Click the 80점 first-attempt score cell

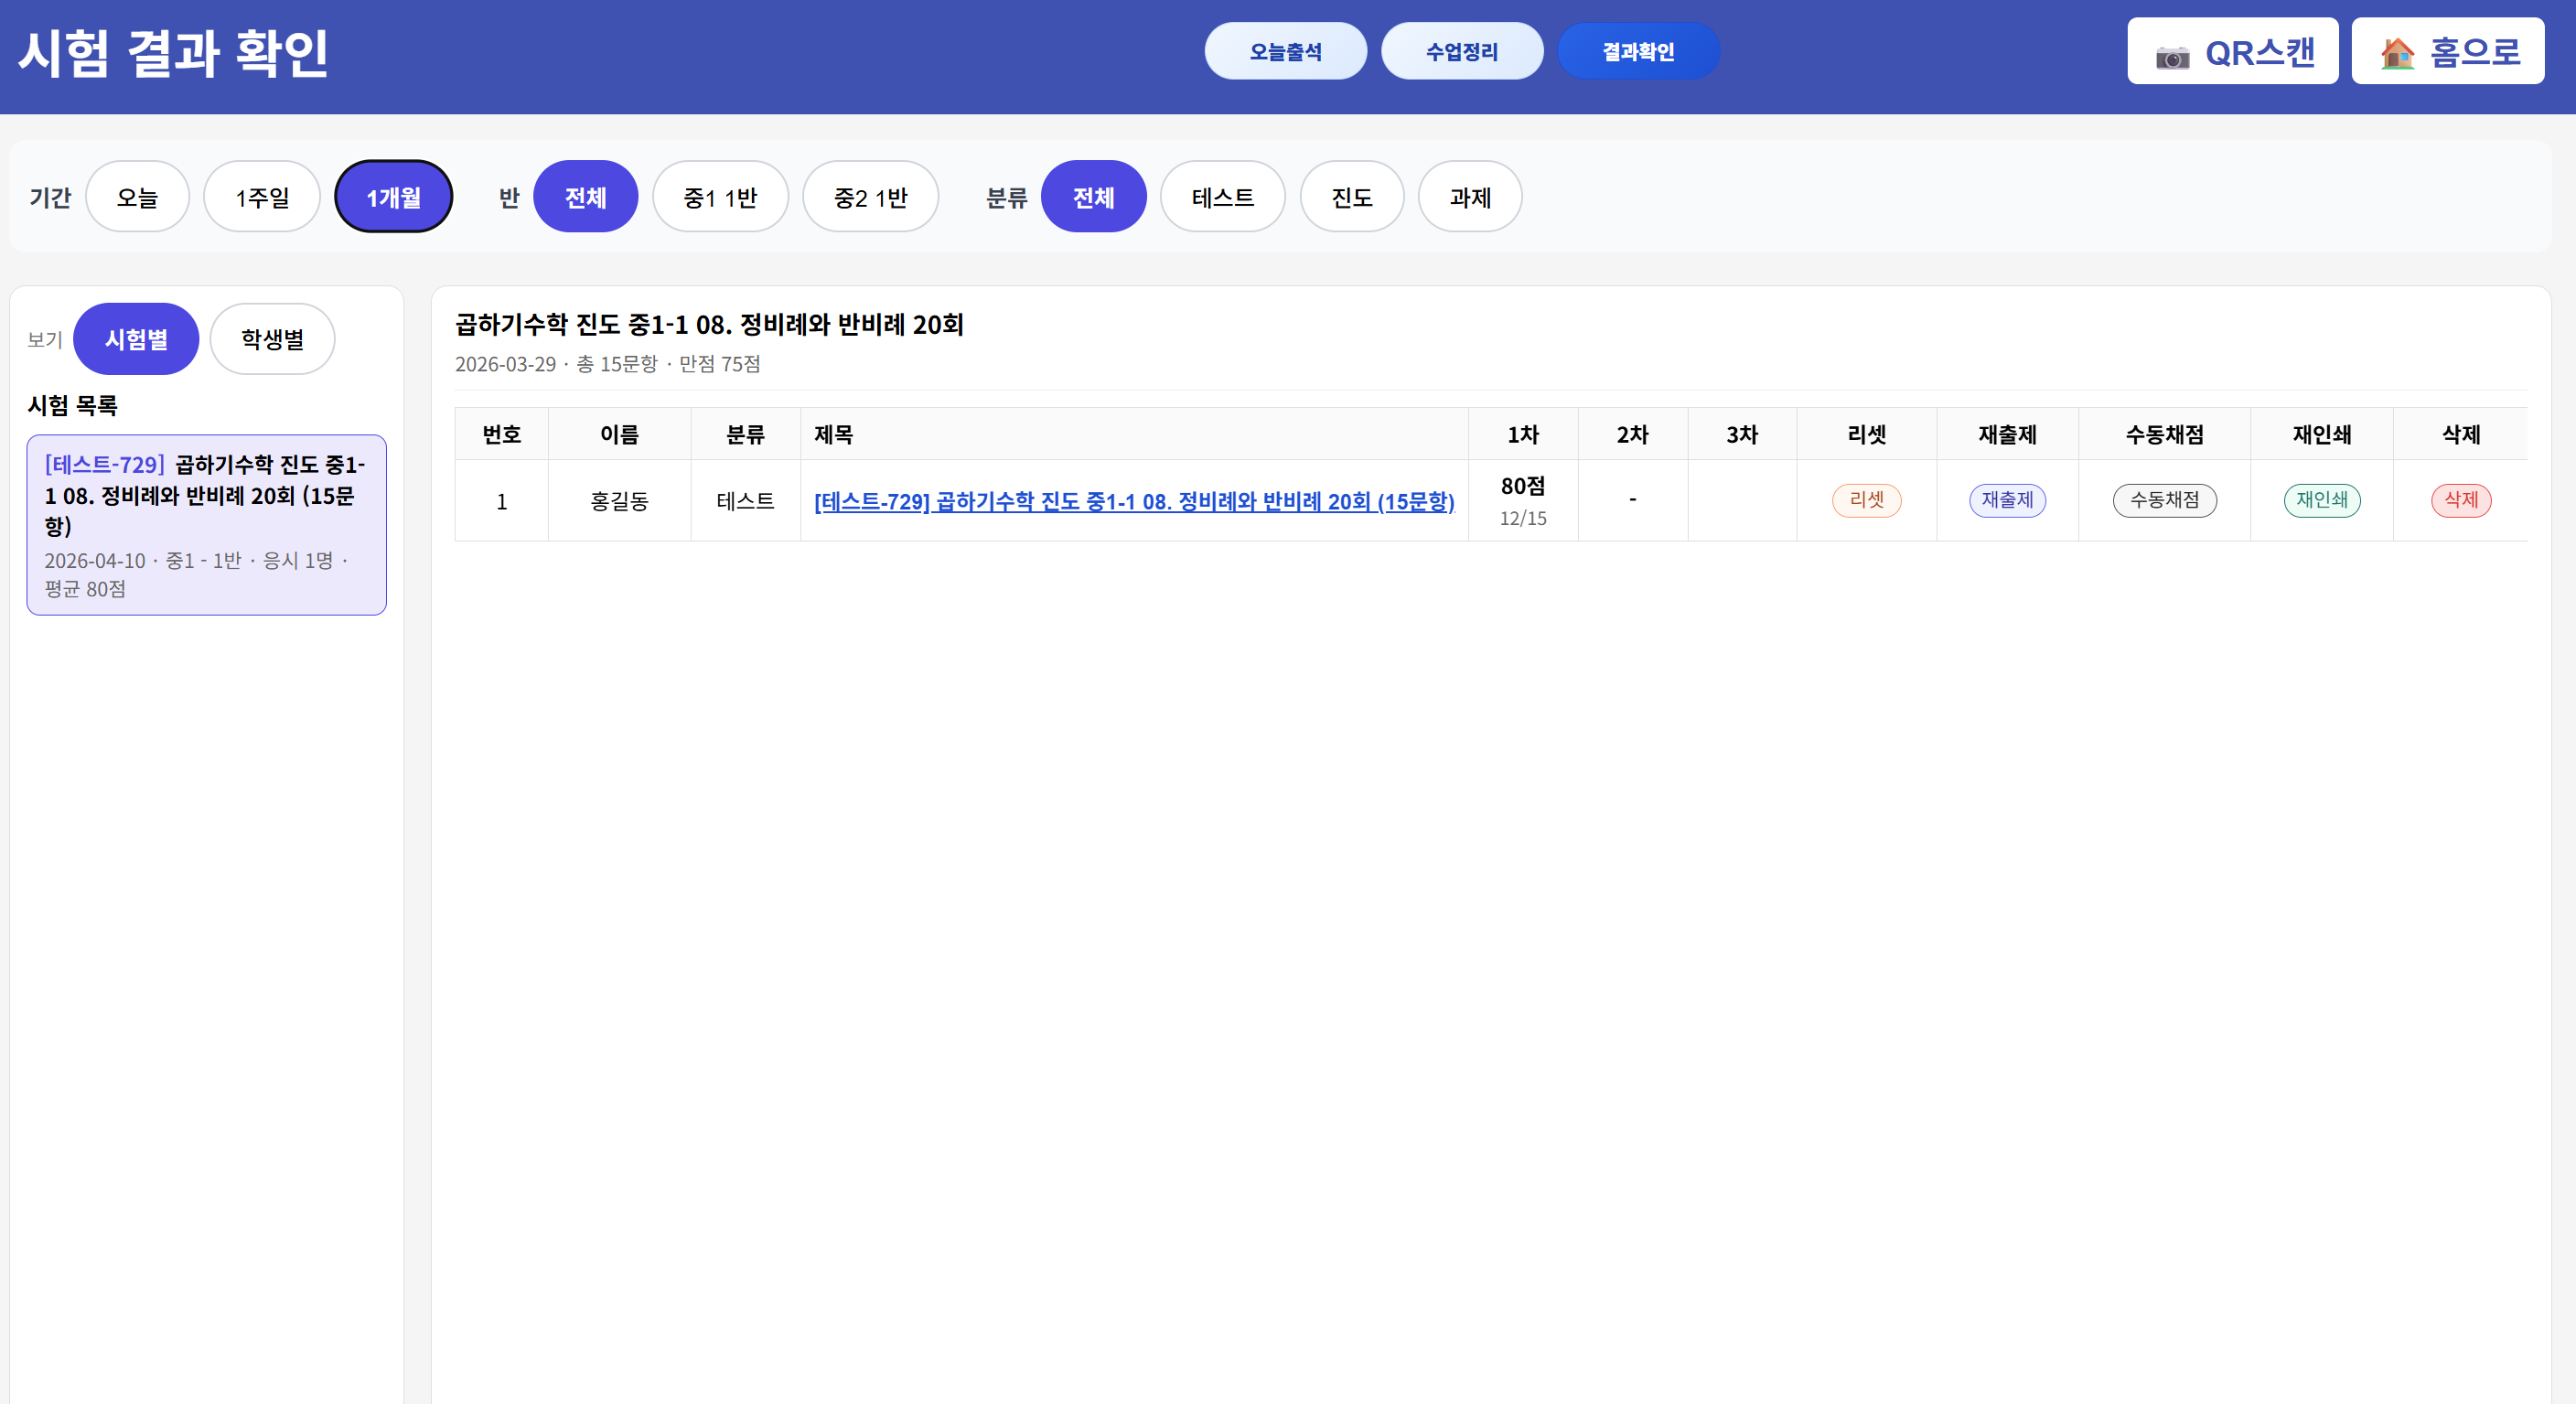tap(1523, 500)
